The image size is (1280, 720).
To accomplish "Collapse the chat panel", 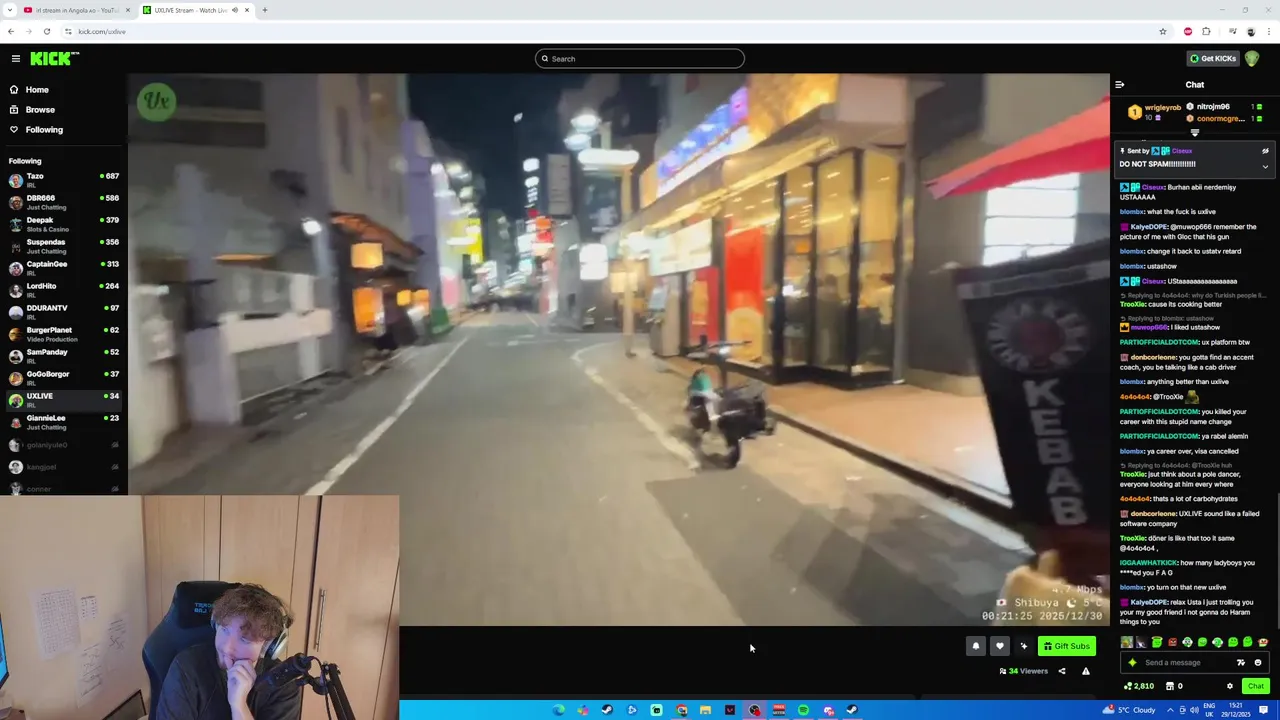I will [1119, 85].
